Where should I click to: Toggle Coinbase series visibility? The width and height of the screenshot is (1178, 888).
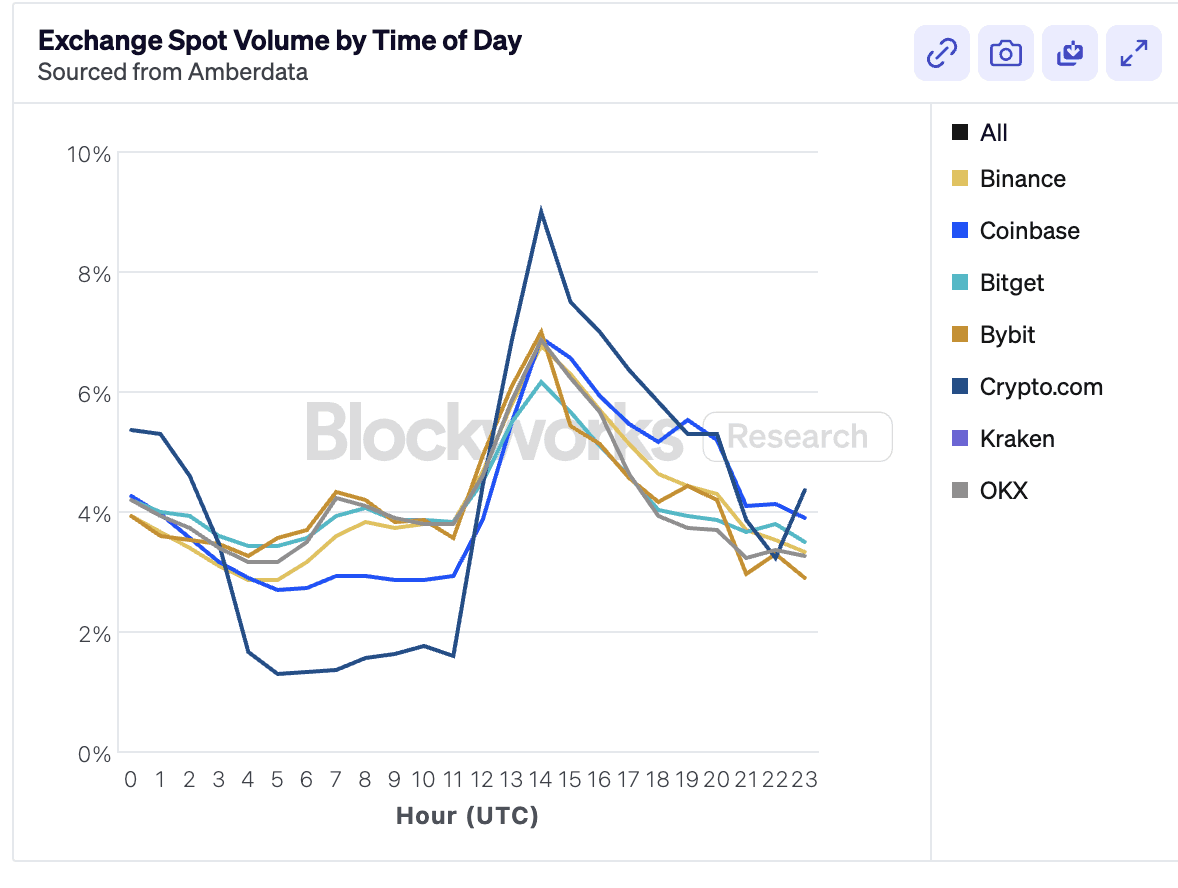click(x=1029, y=231)
